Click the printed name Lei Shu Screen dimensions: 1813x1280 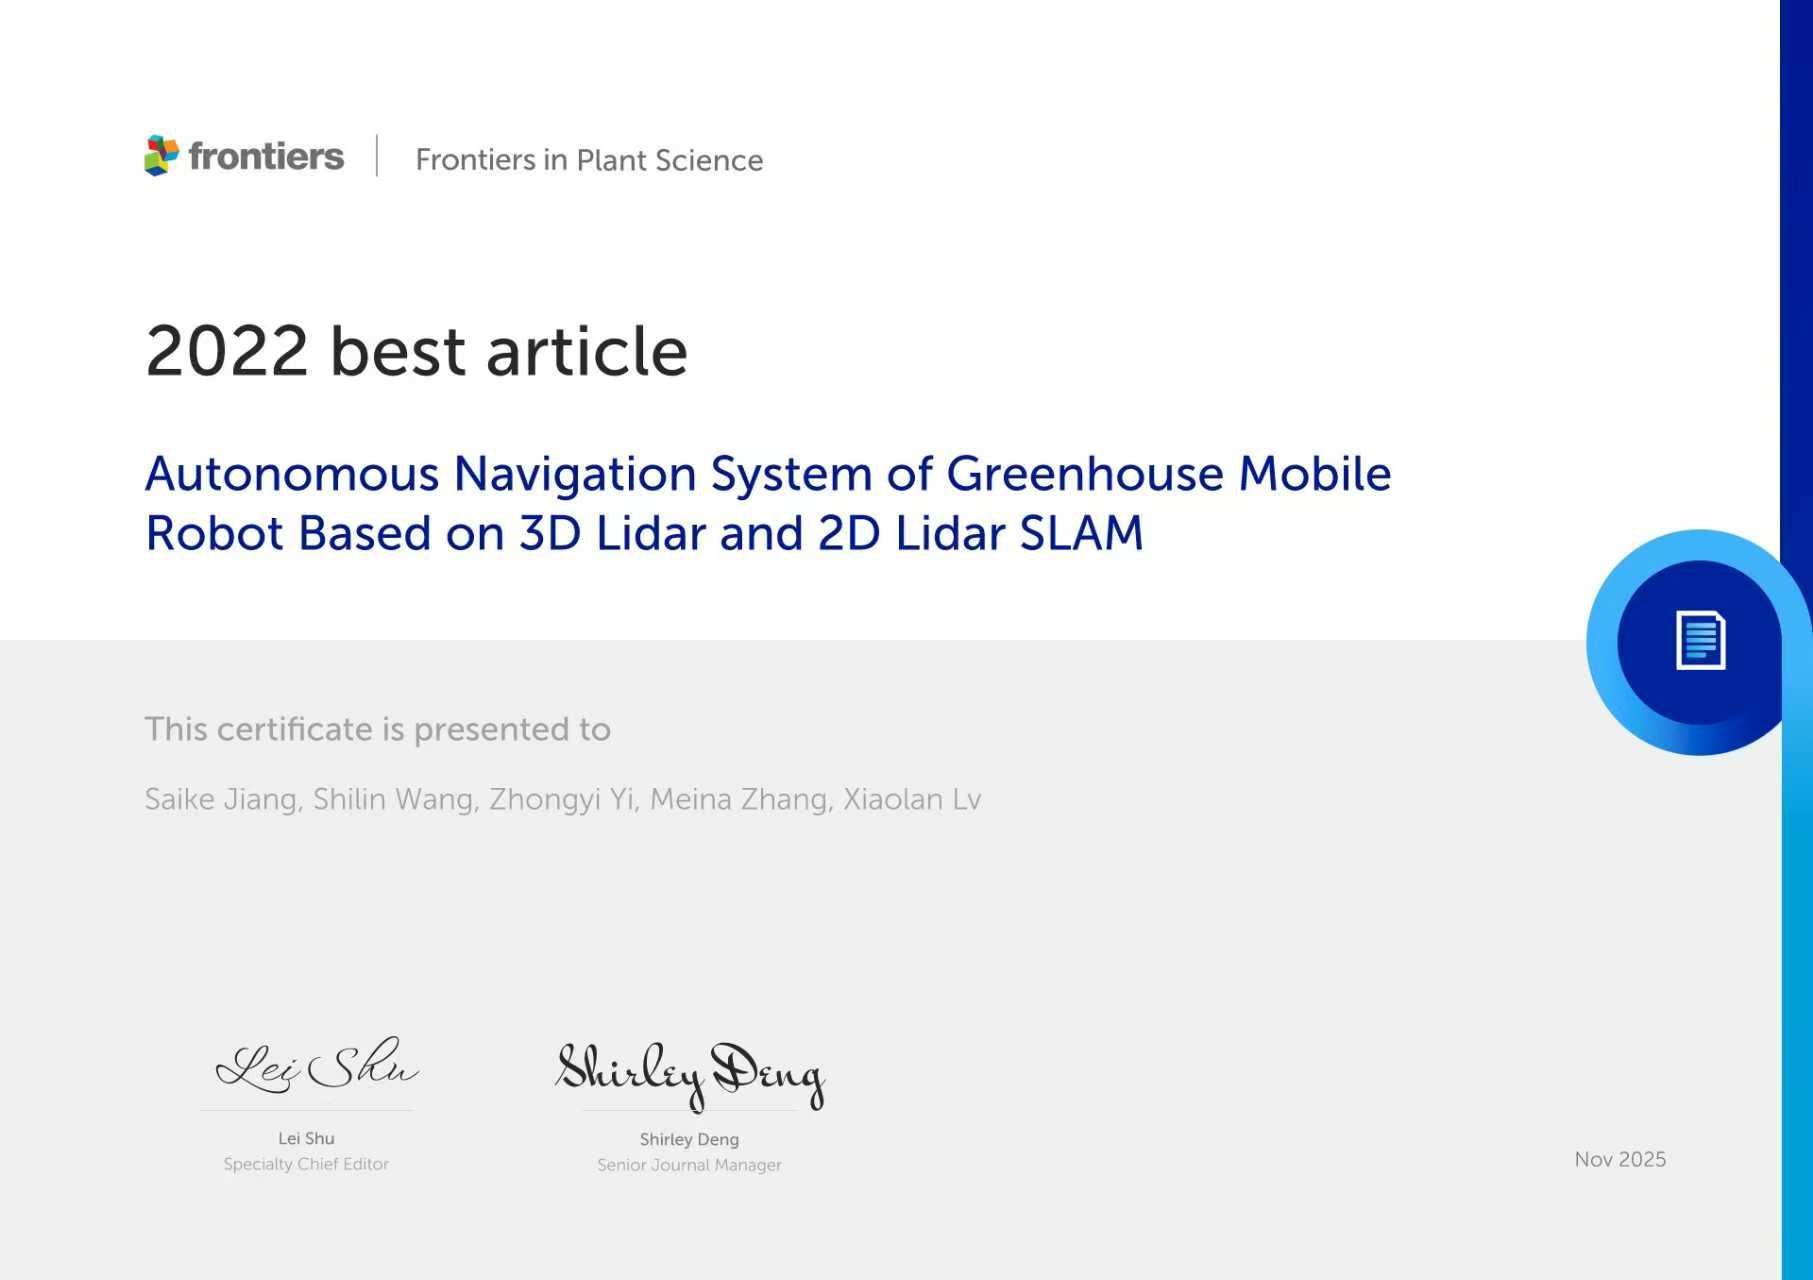(x=306, y=1138)
